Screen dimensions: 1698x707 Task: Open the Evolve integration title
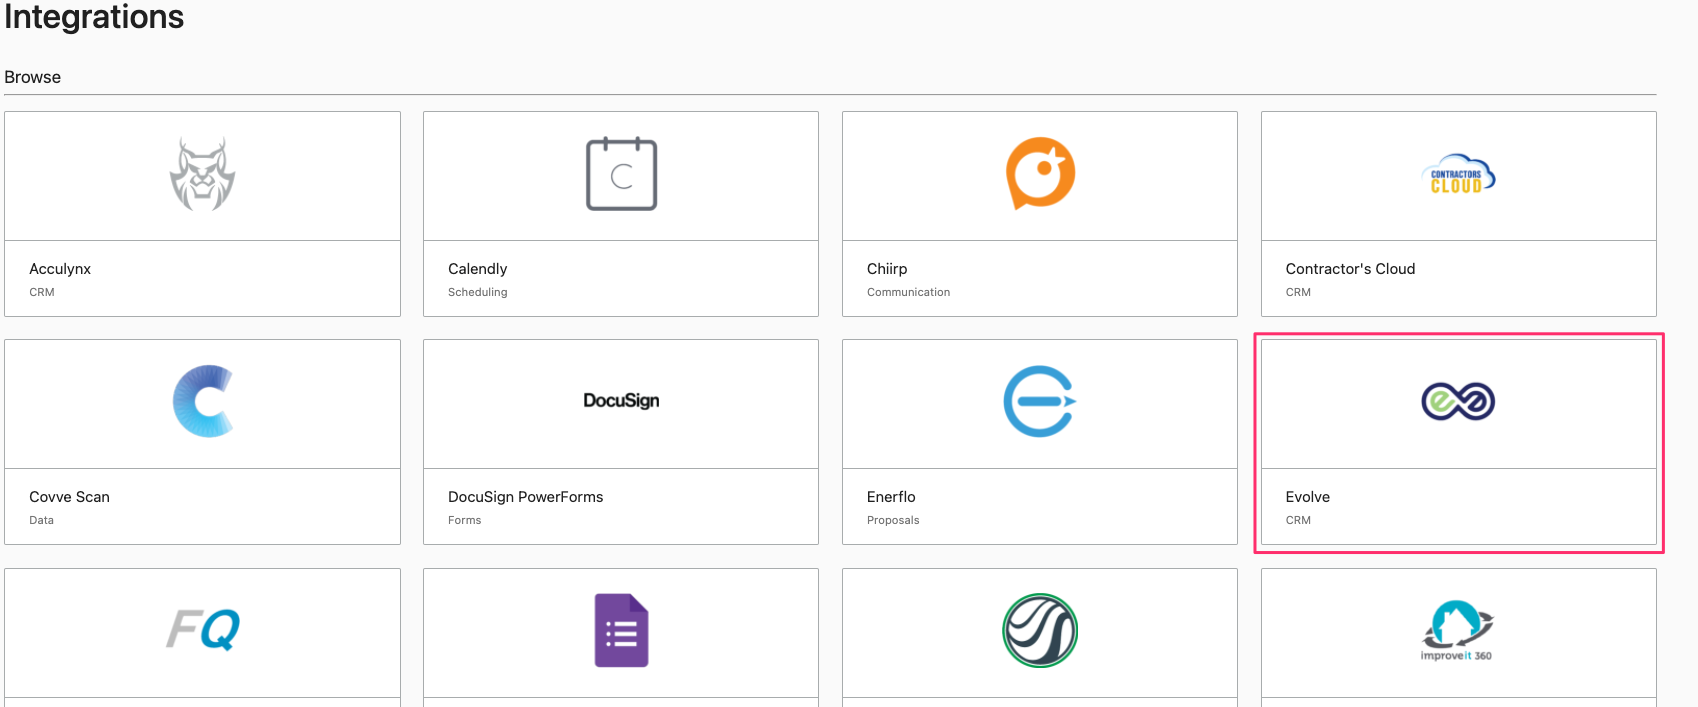click(x=1307, y=497)
